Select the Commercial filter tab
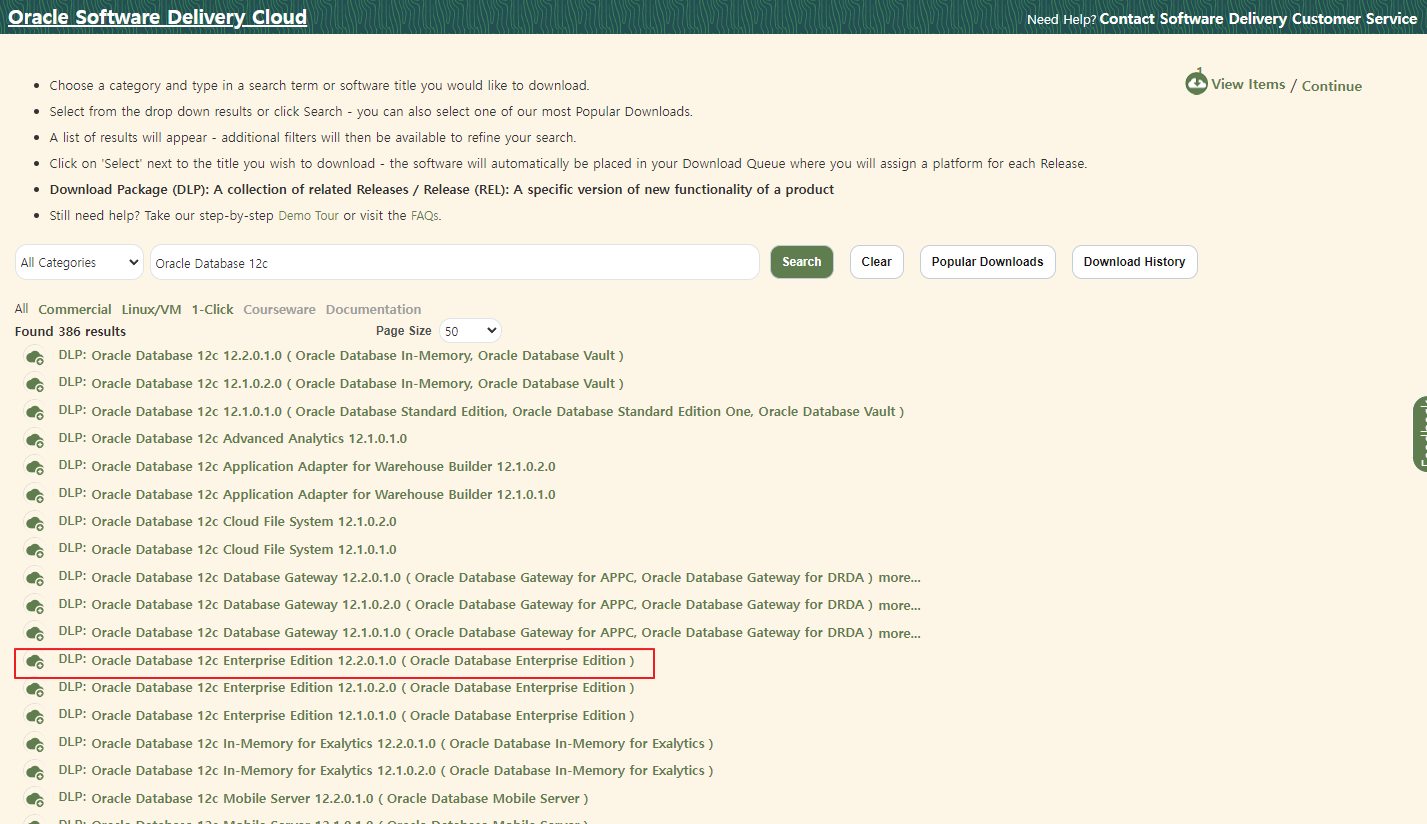 coord(75,309)
